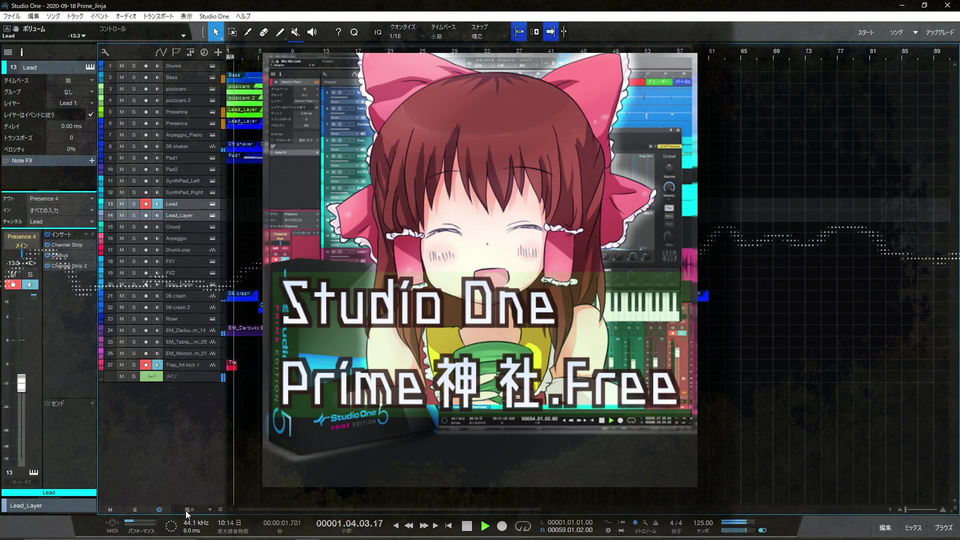Screen dimensions: 960x540
Task: Mute the Drums track
Action: pos(122,66)
